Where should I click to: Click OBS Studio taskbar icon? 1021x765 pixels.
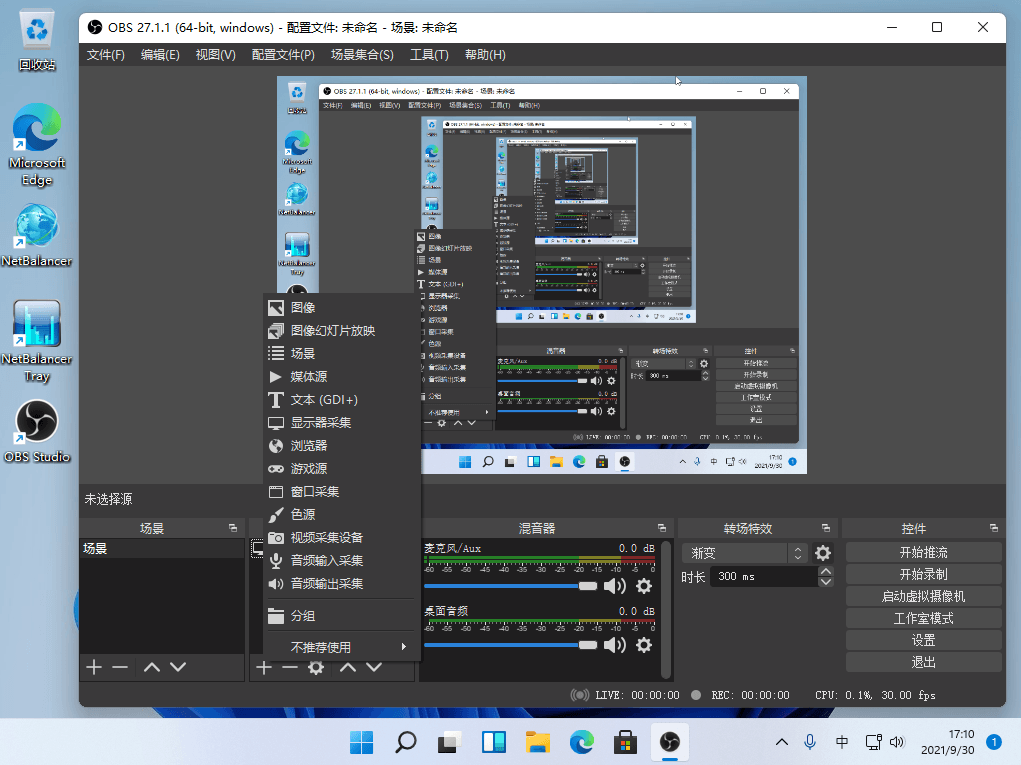tap(669, 742)
